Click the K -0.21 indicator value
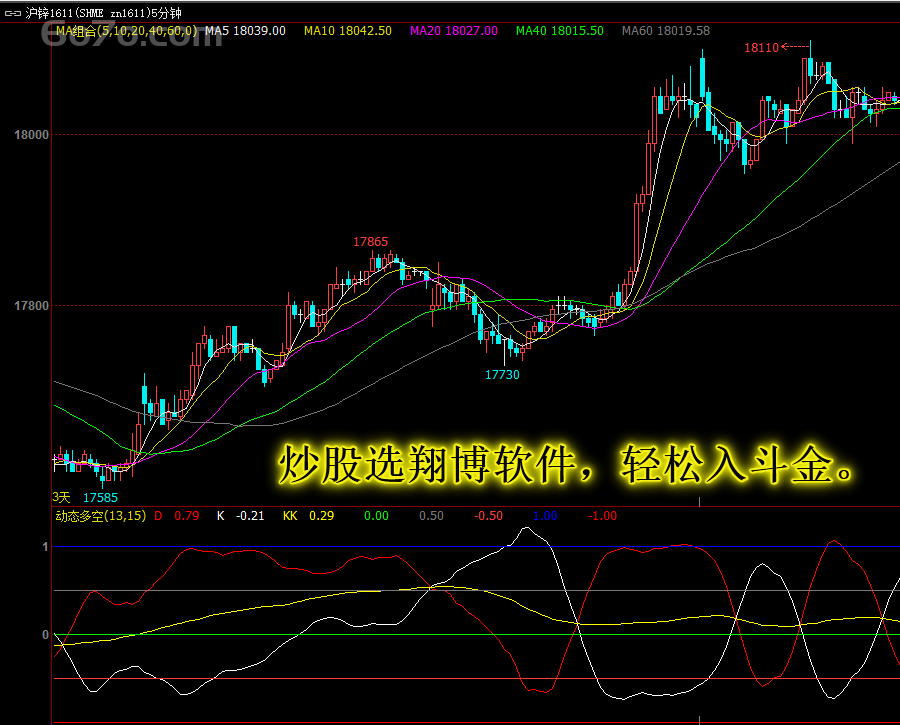900x725 pixels. pos(240,516)
